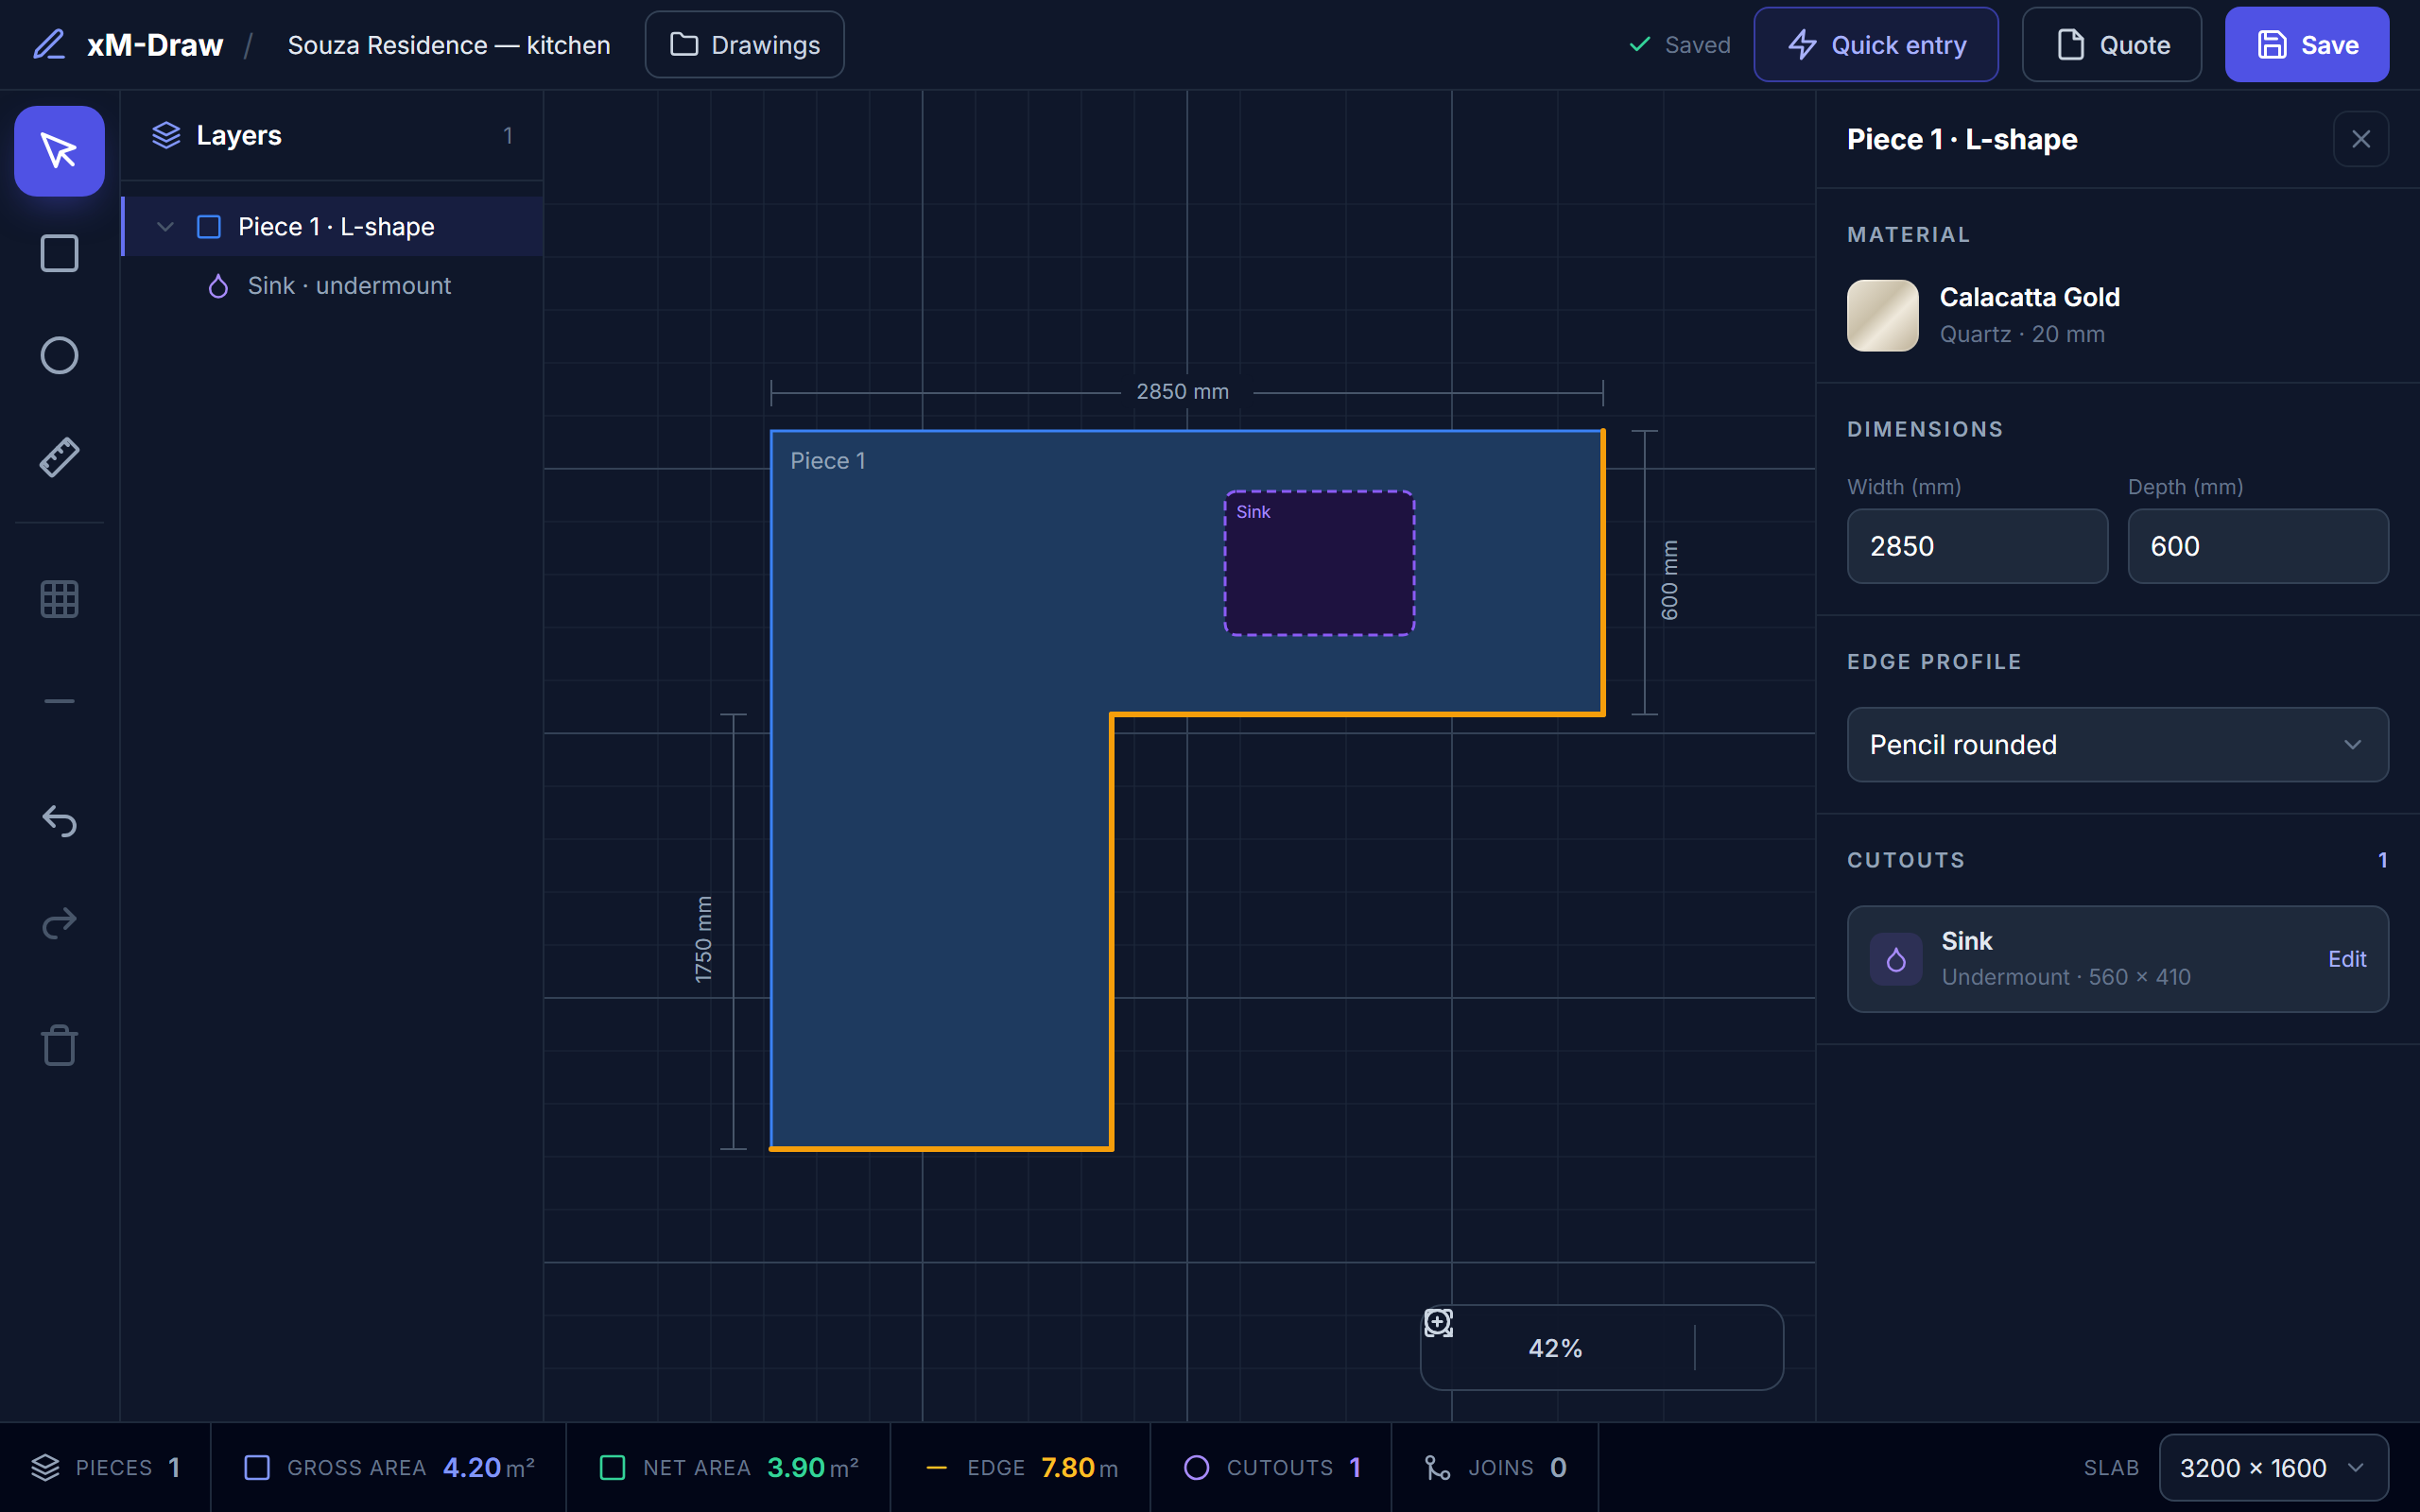Screen dimensions: 2420x1512
Task: Open Quick entry mode
Action: [1876, 45]
